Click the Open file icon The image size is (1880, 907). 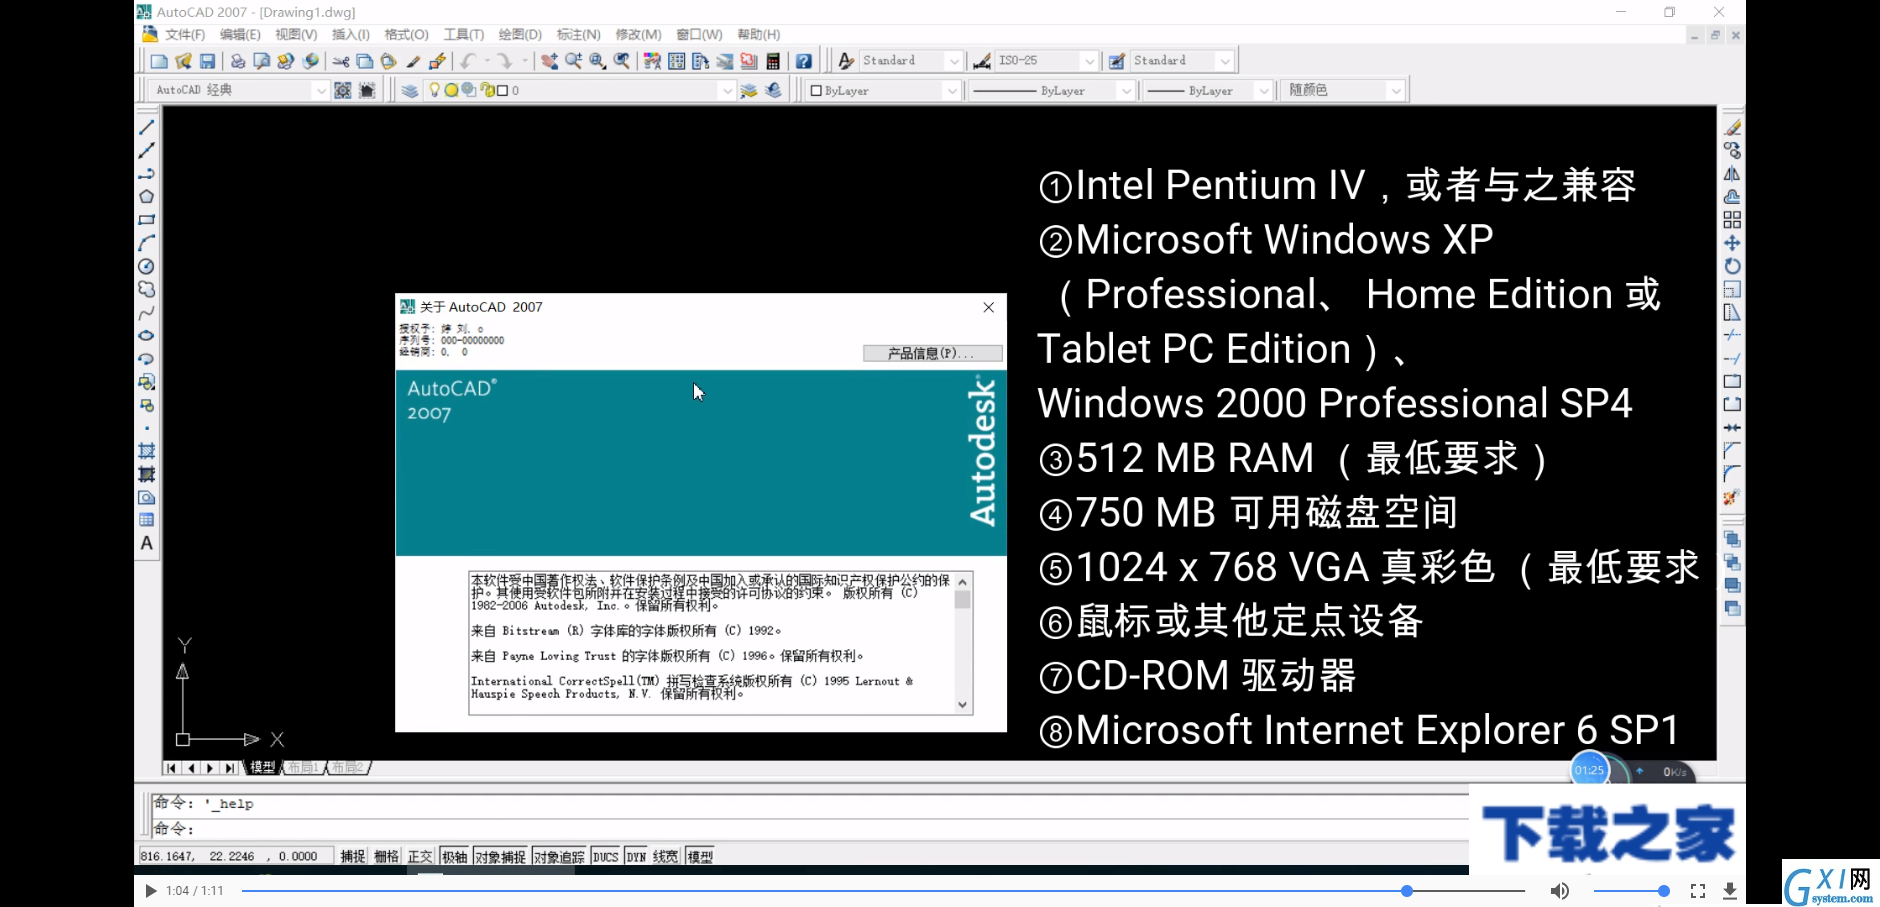pyautogui.click(x=183, y=61)
